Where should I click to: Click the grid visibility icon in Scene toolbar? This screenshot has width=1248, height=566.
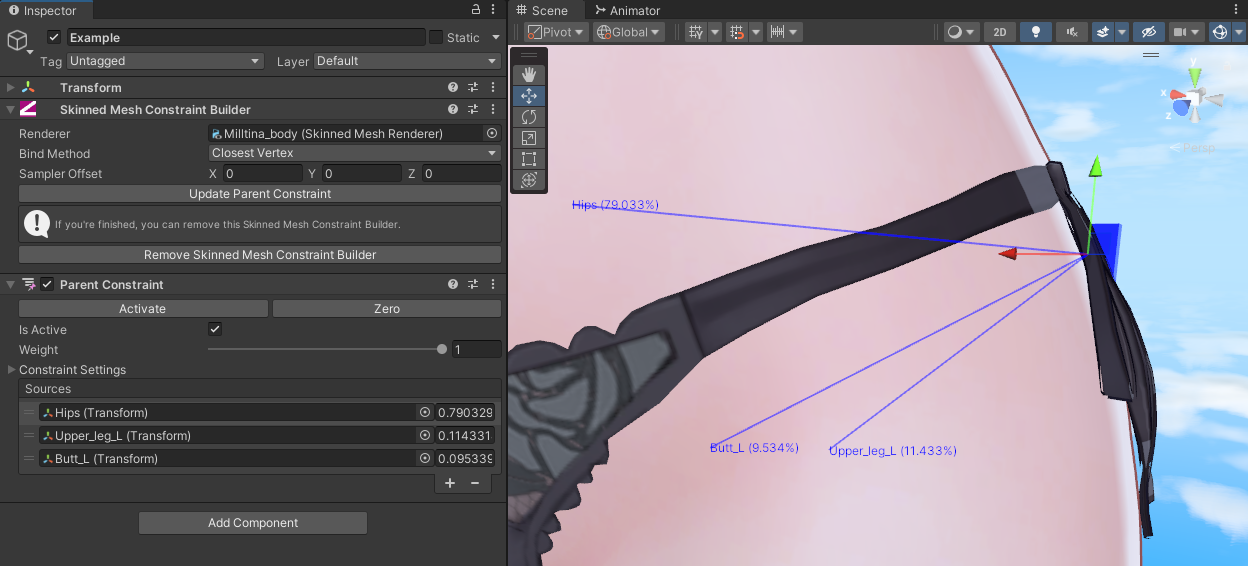(x=697, y=32)
